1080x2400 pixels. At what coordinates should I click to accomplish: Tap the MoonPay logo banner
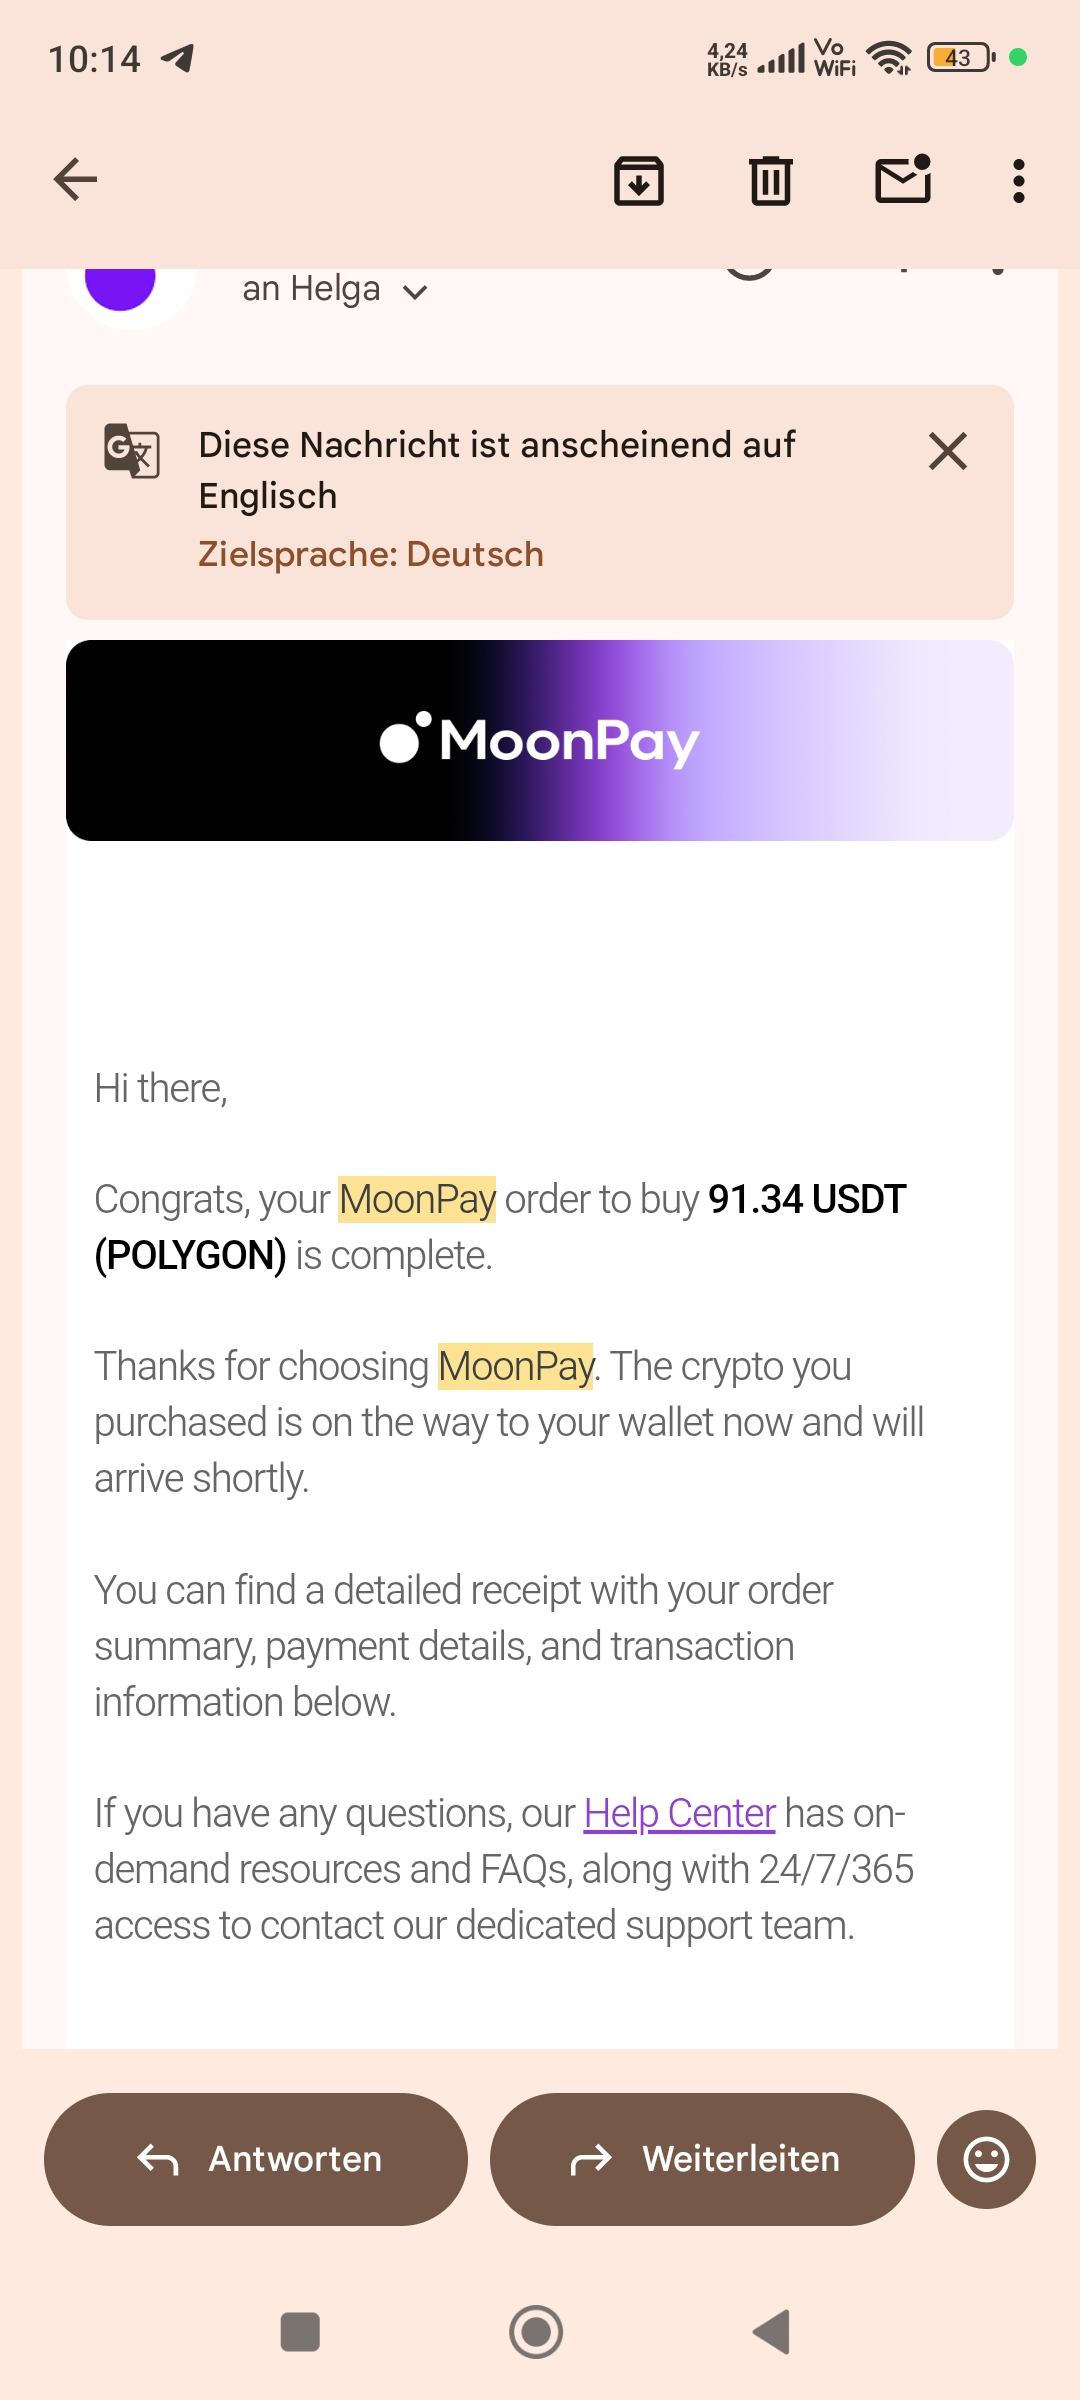[x=540, y=740]
